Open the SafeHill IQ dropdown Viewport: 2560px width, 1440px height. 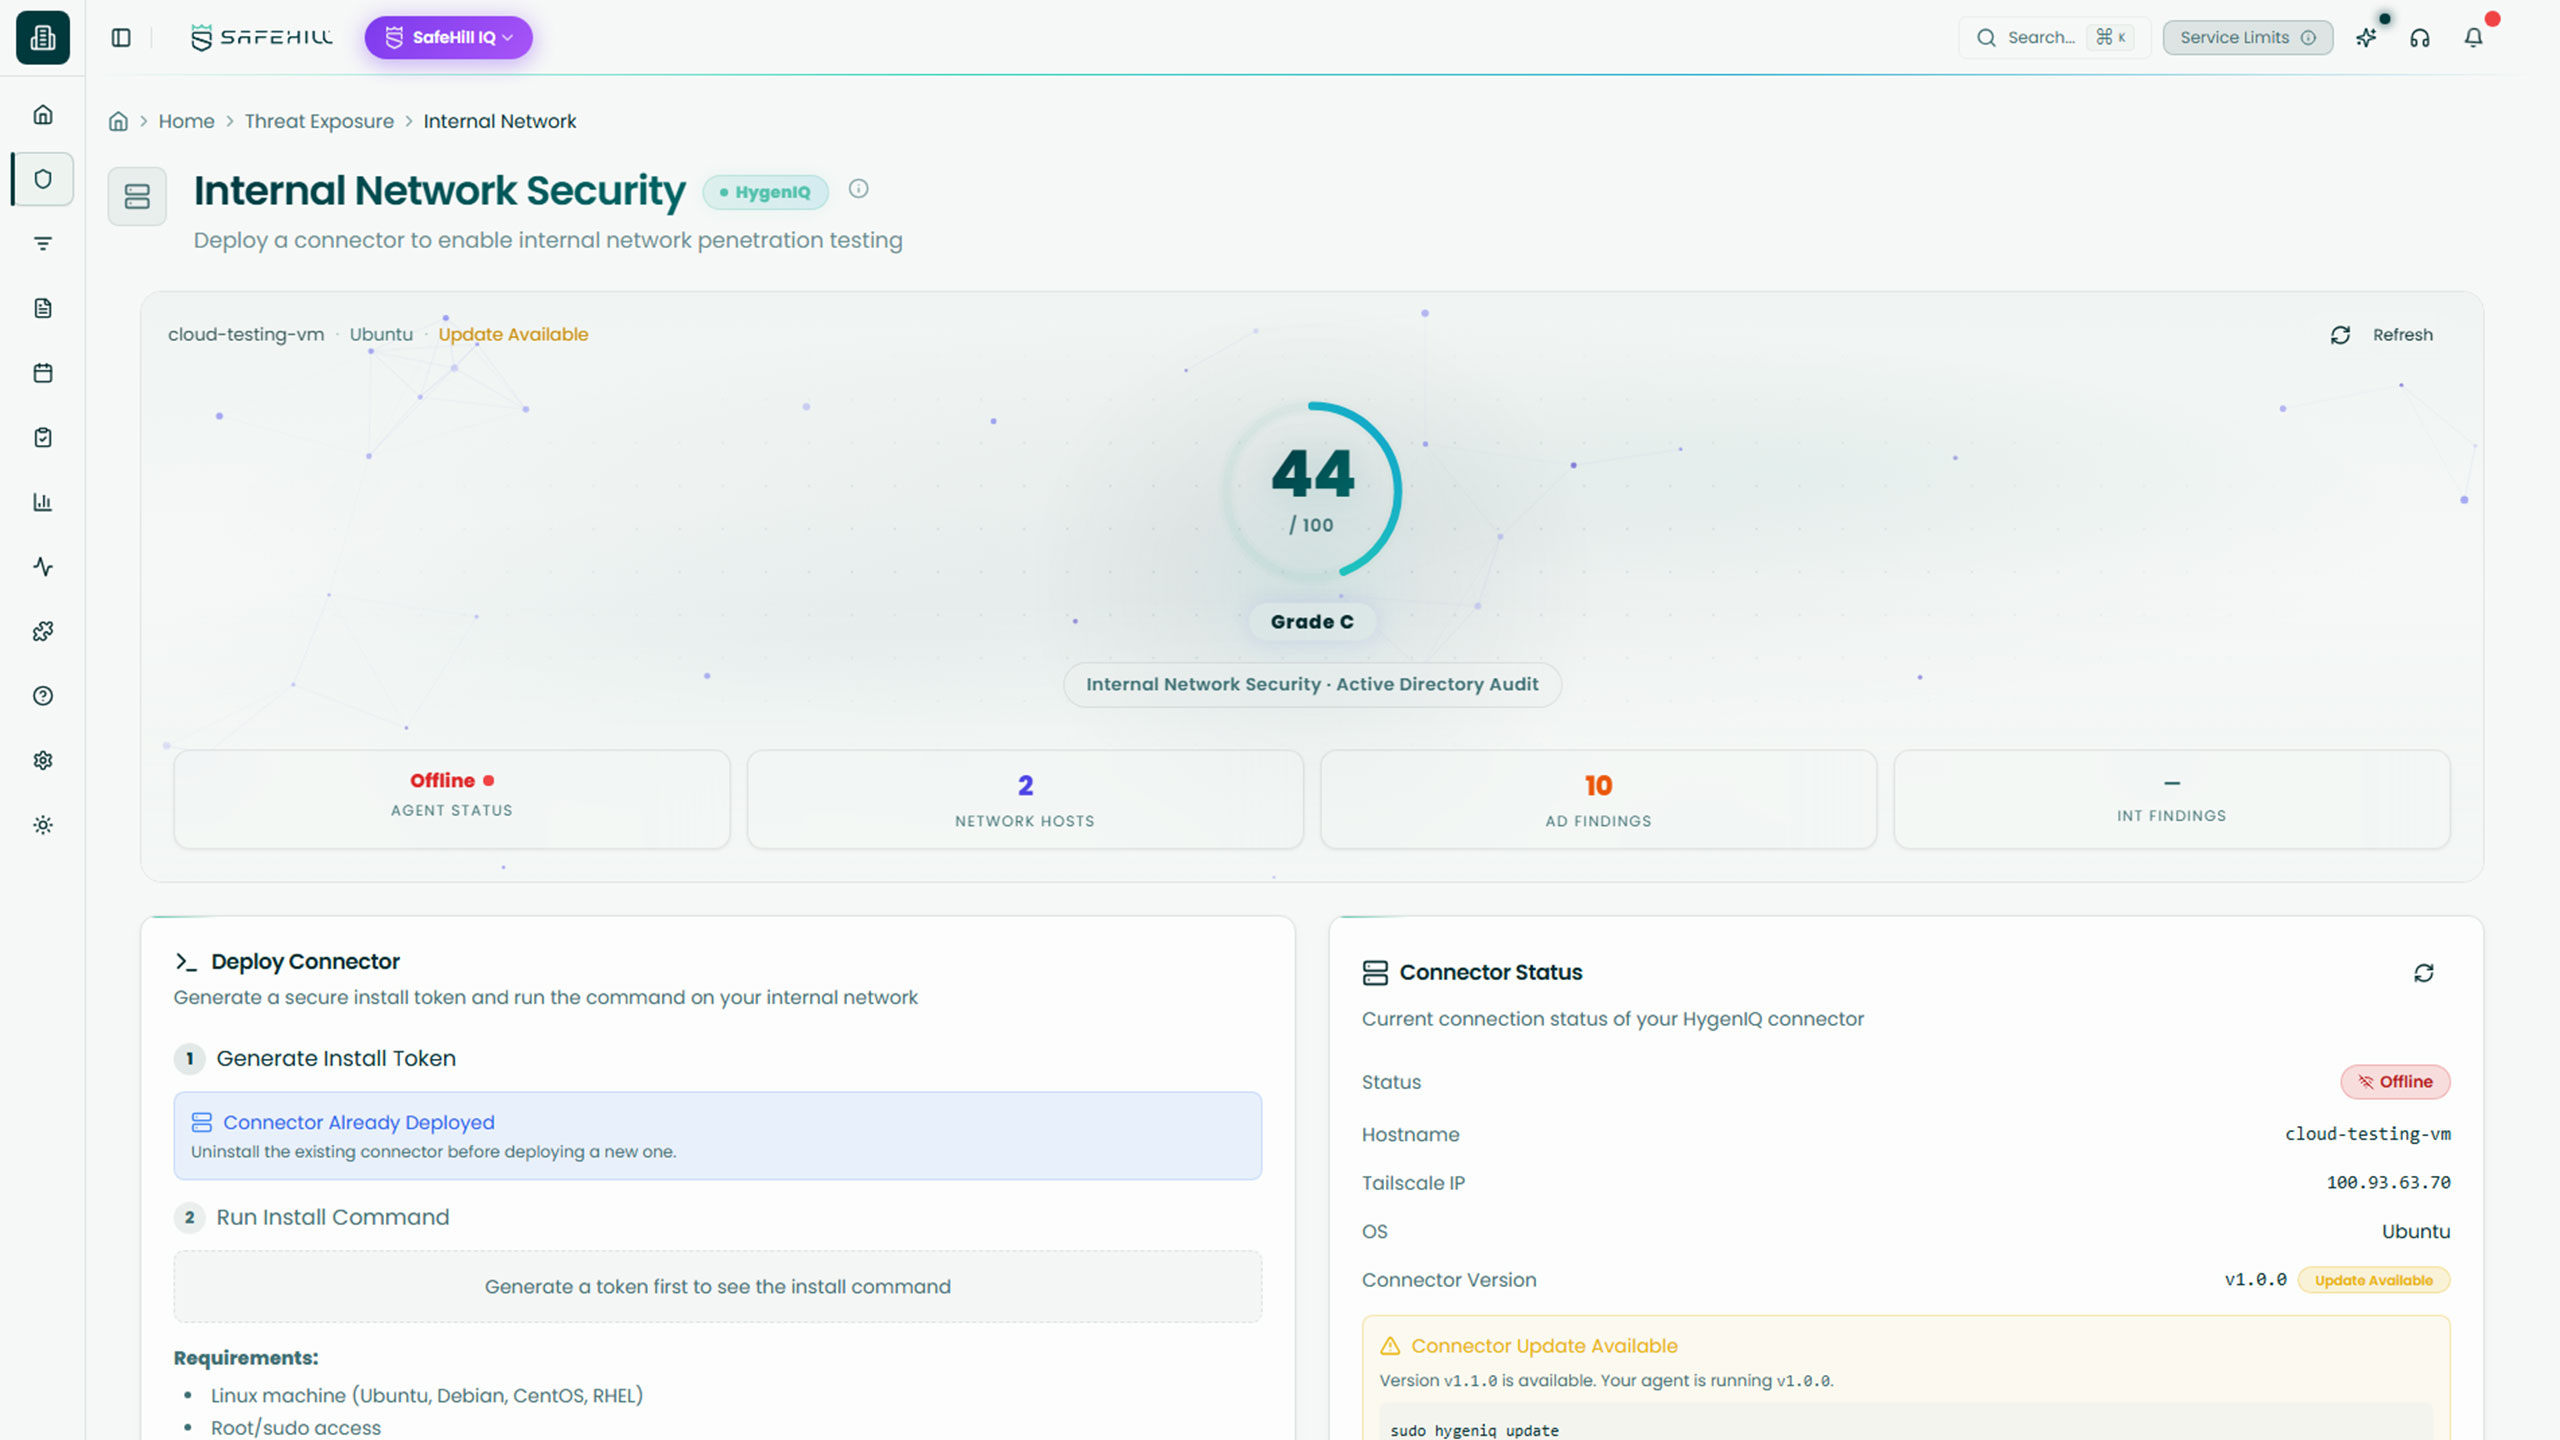(x=448, y=37)
